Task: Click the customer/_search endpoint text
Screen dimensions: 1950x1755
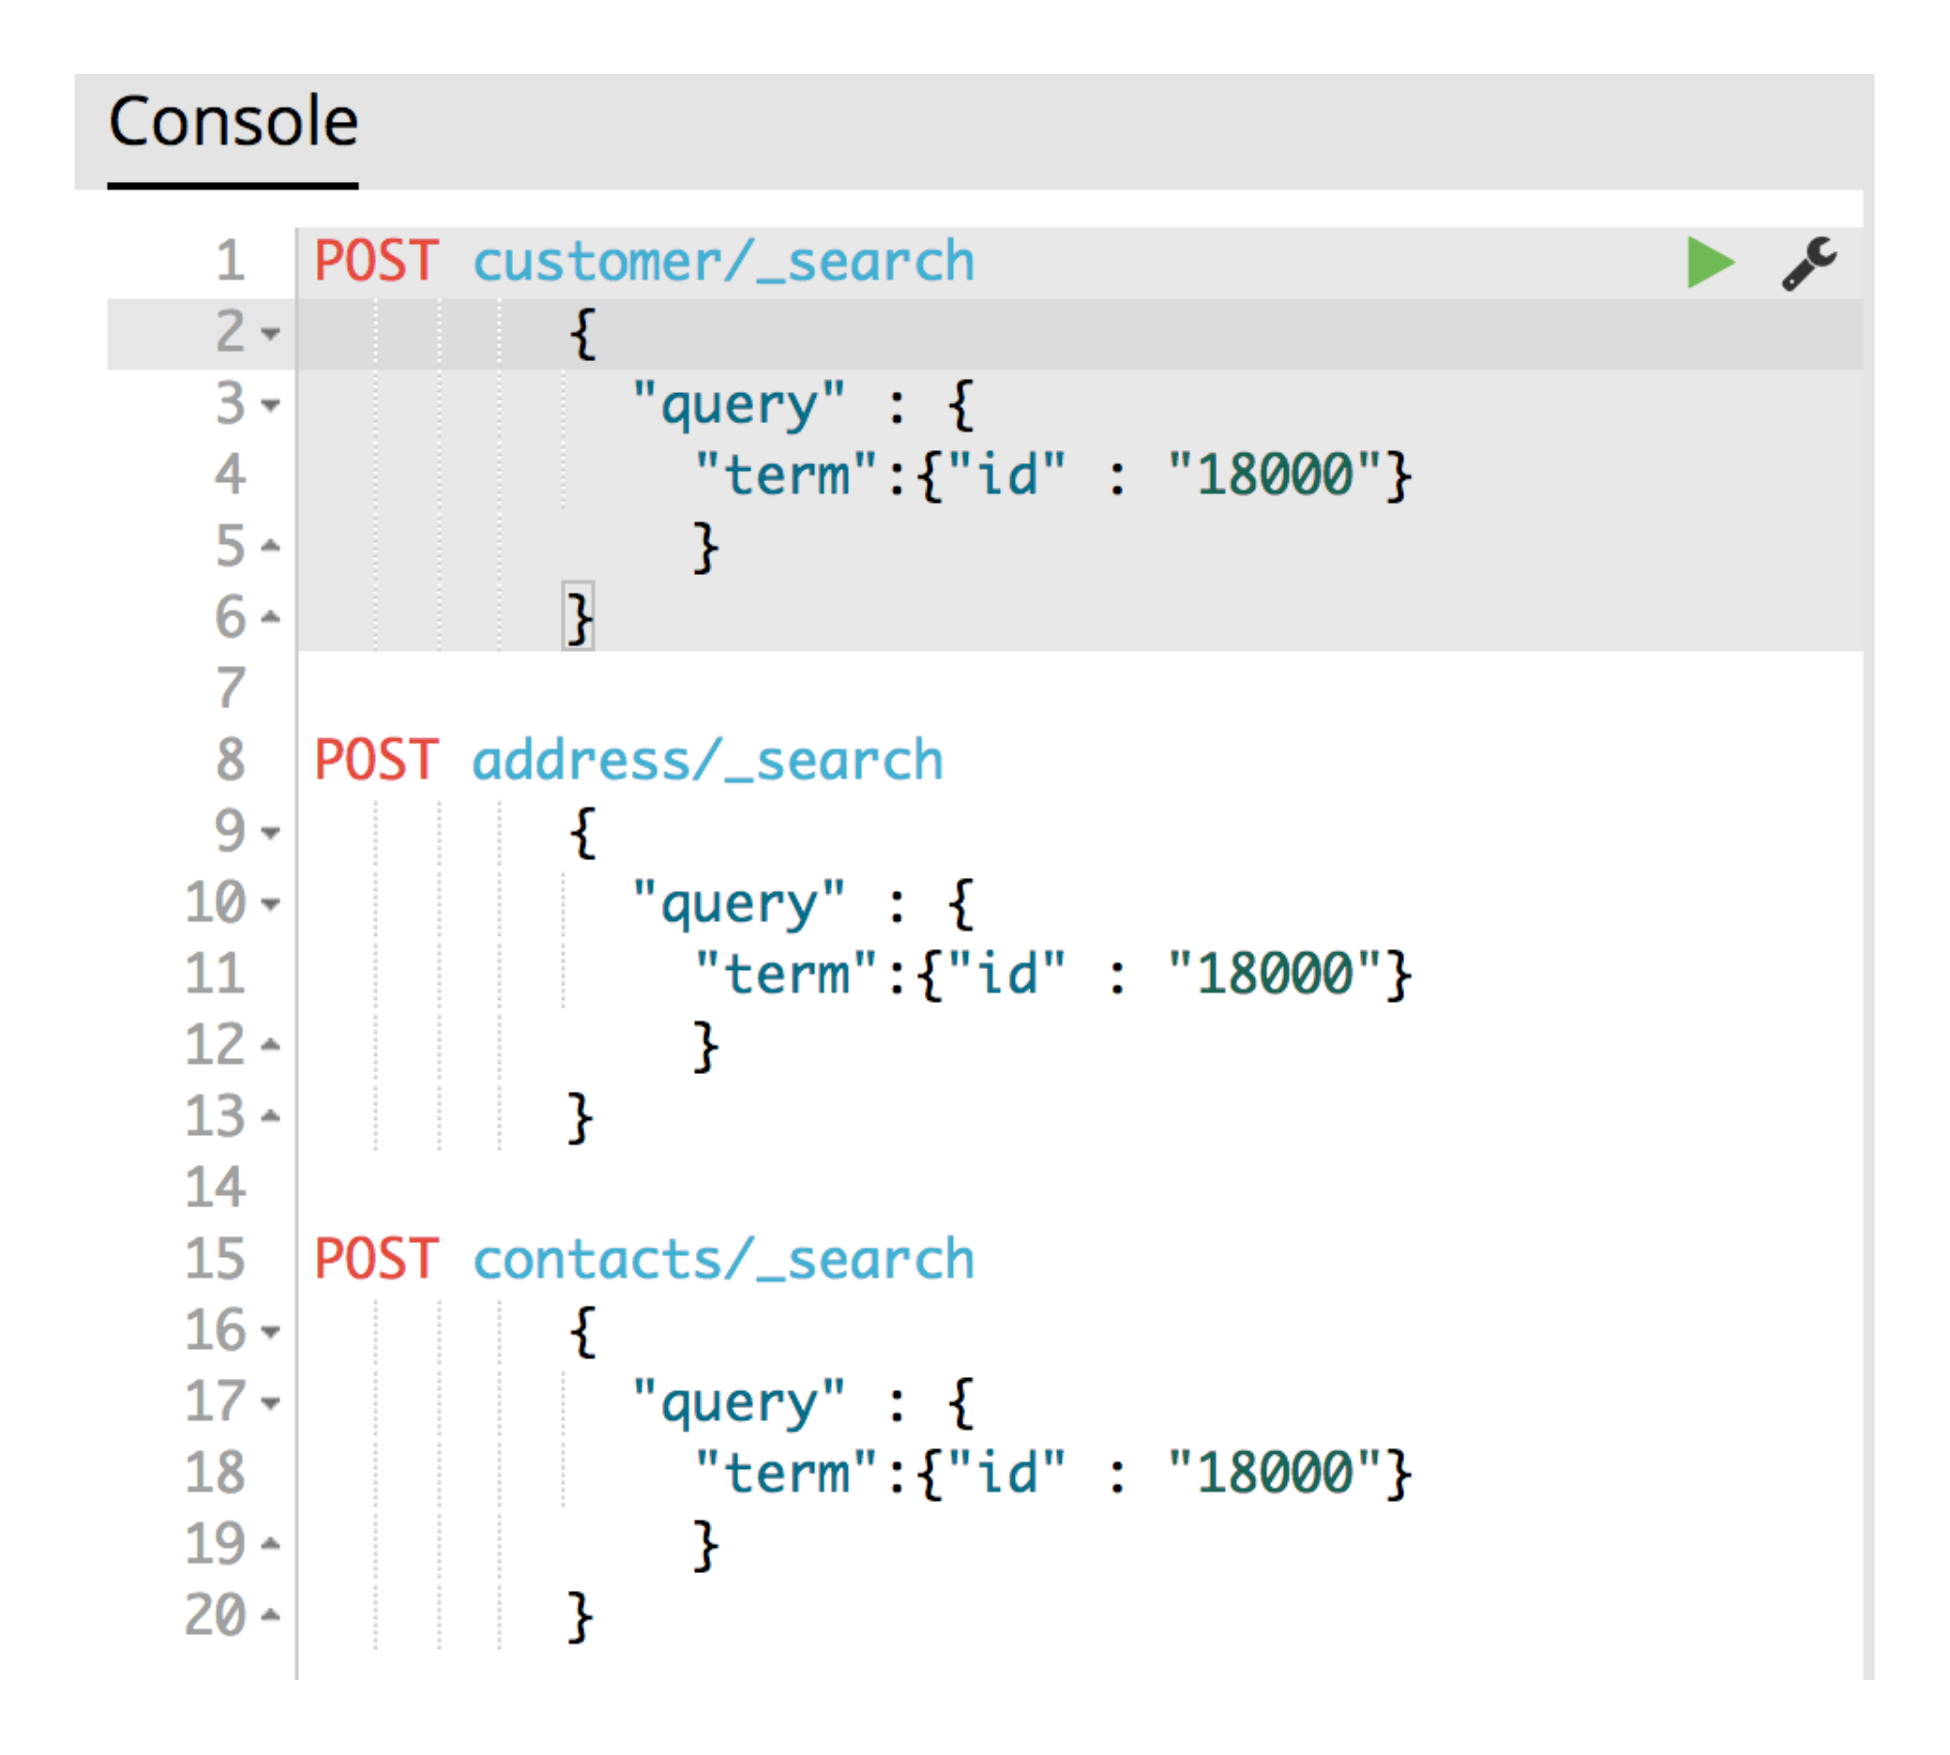Action: click(723, 262)
